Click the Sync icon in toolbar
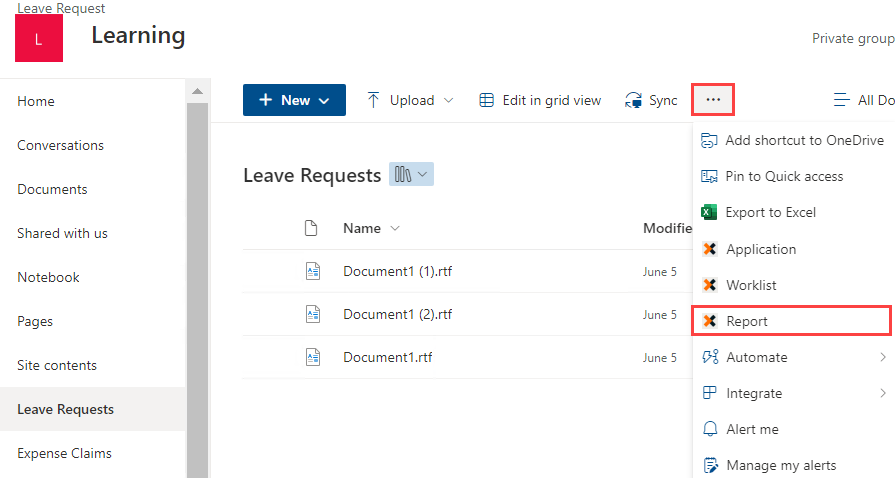The image size is (895, 478). 633,100
